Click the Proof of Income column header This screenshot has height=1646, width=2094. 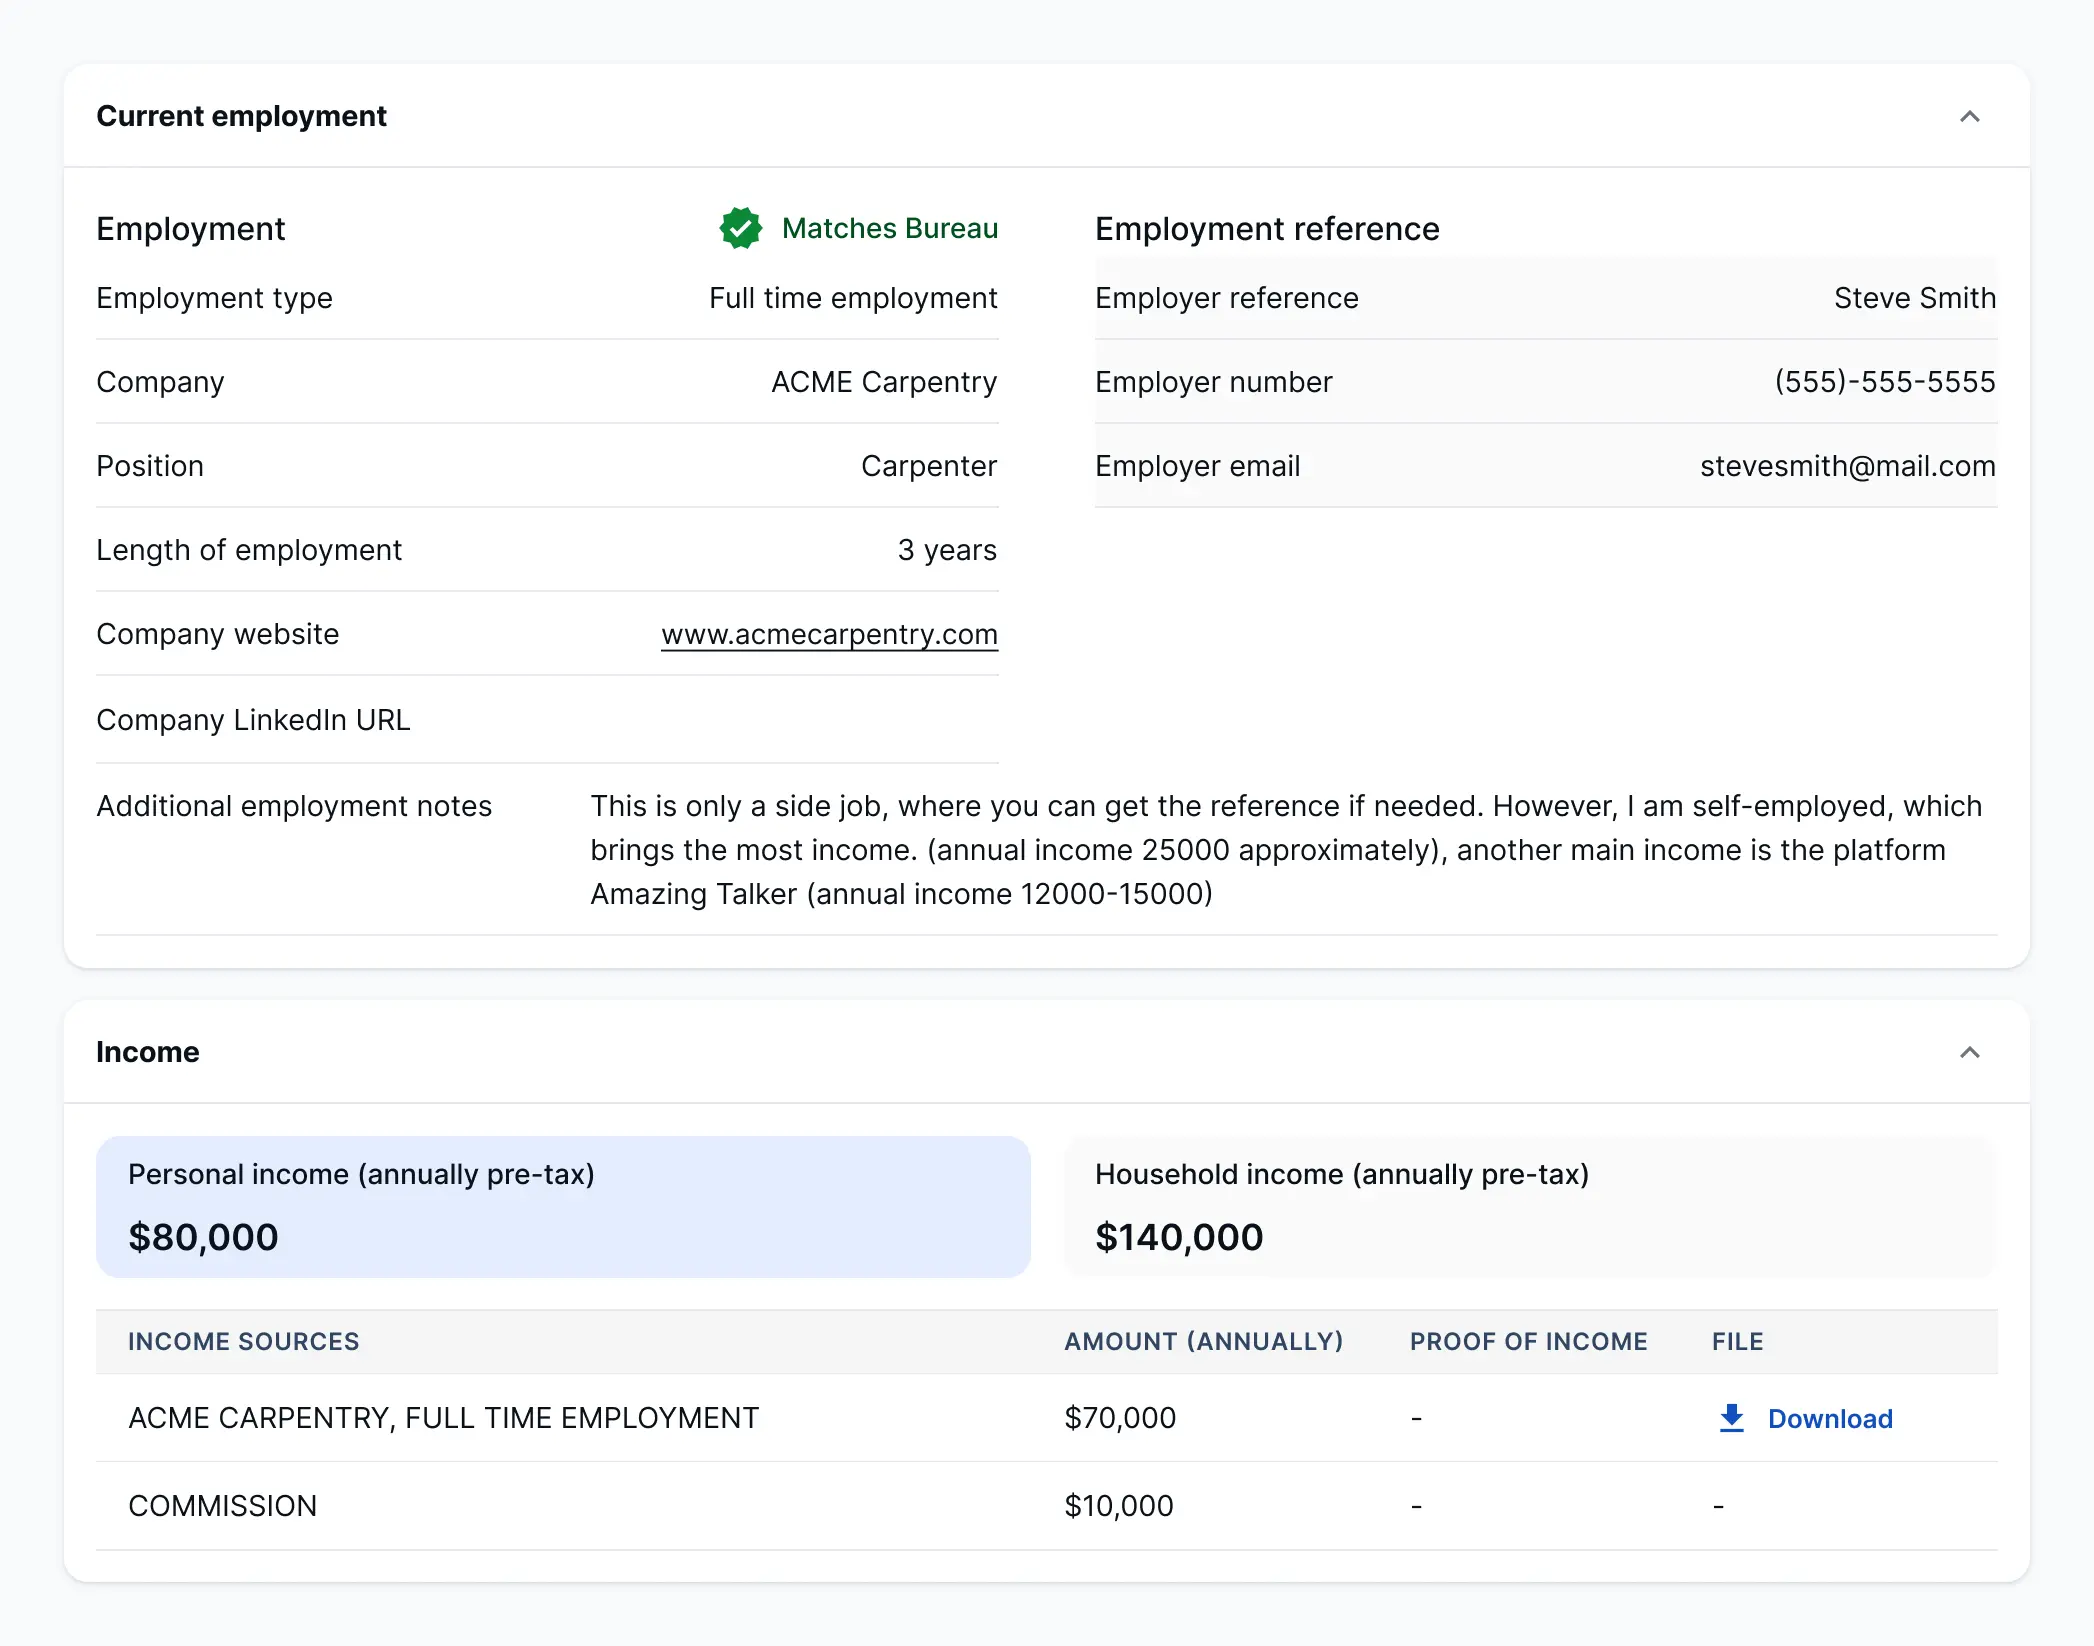[1528, 1341]
